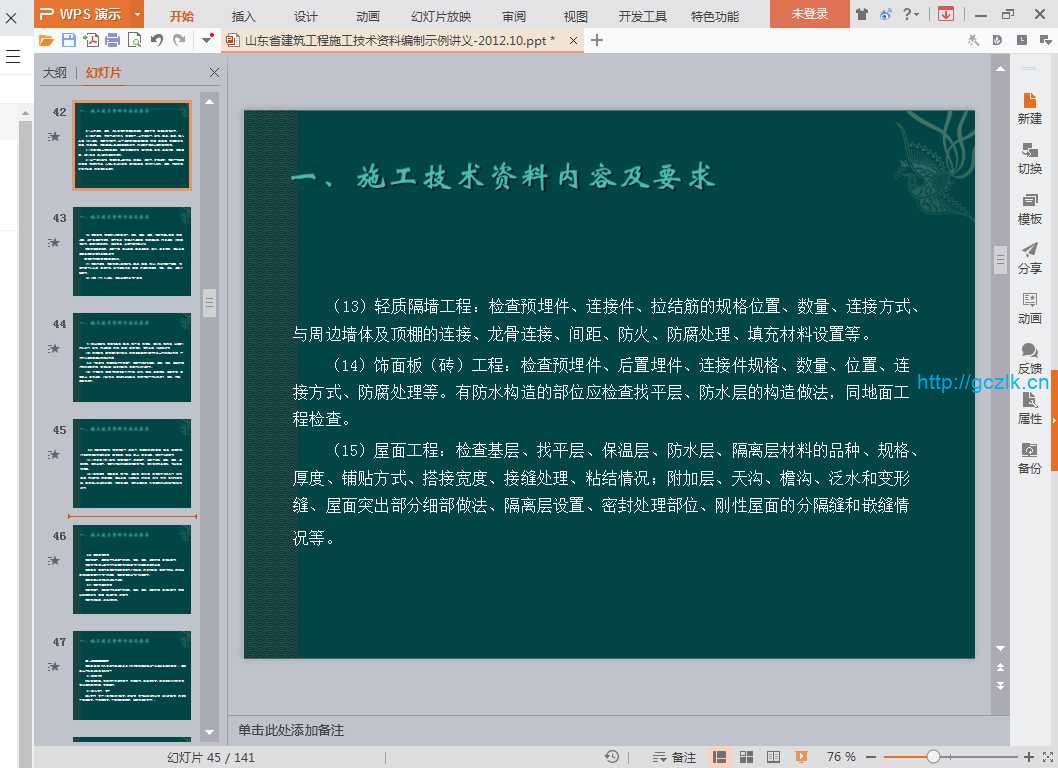Screen dimensions: 1058x768
Task: Switch to slide sorter view icon
Action: [x=746, y=757]
